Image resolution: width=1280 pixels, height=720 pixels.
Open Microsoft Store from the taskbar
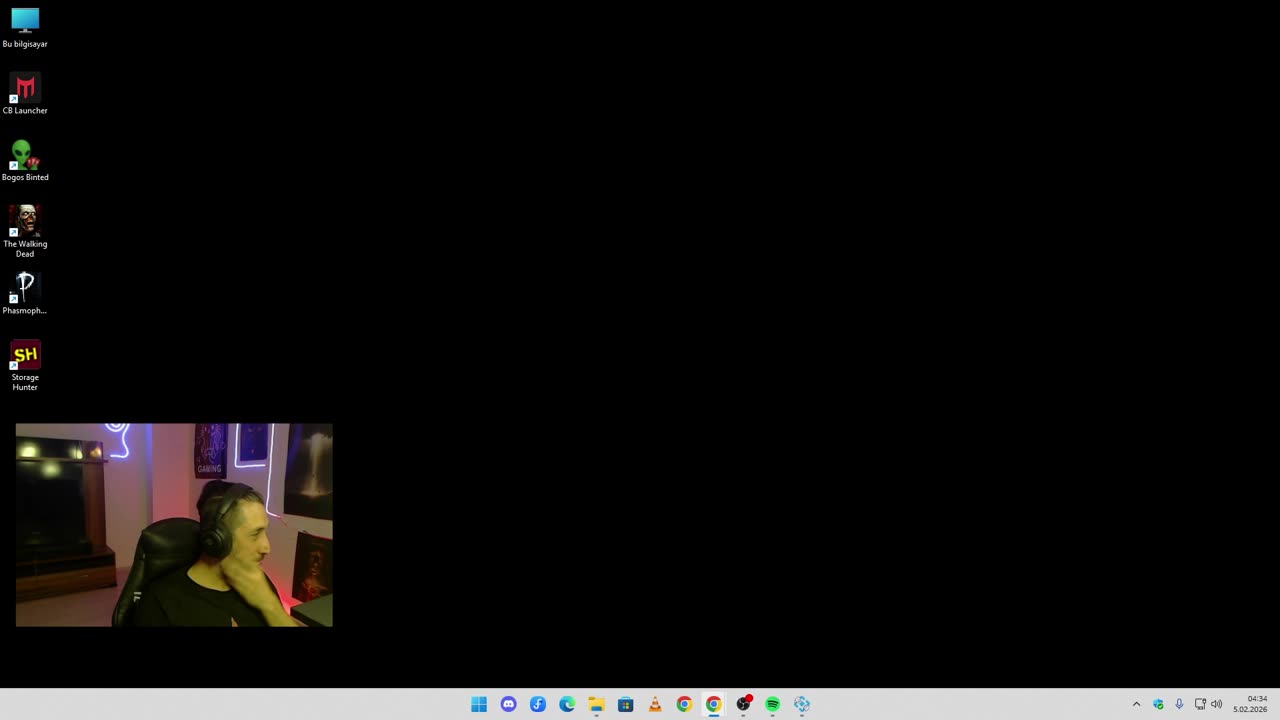pyautogui.click(x=625, y=704)
